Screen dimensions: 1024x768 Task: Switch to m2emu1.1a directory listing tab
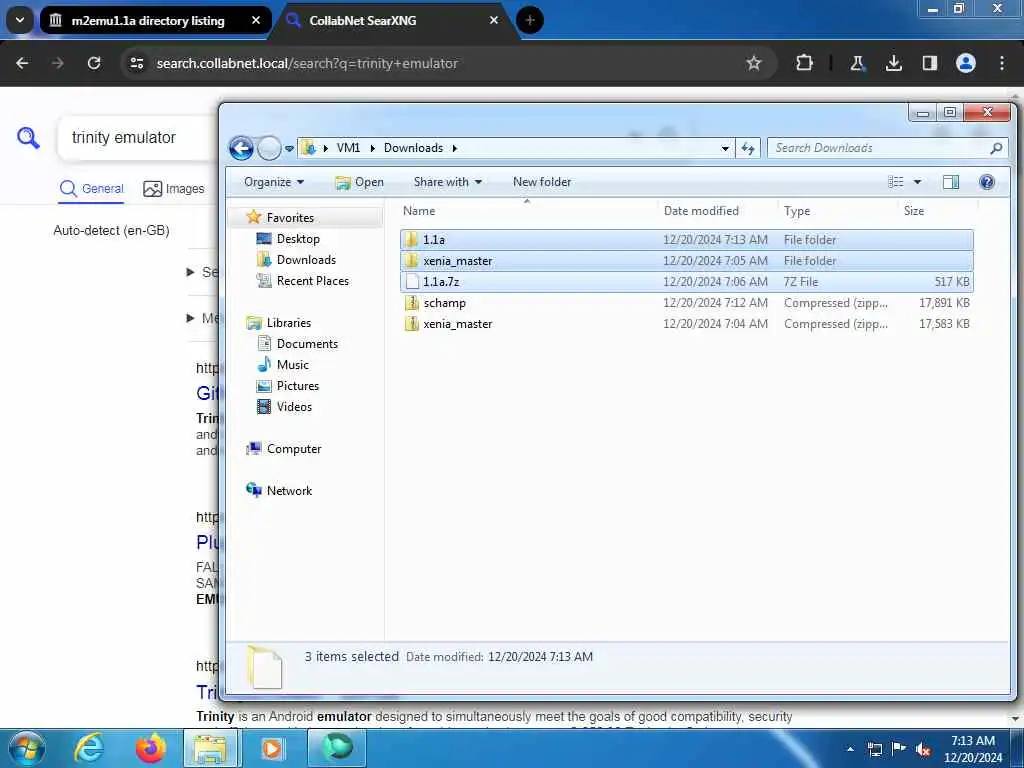pyautogui.click(x=148, y=21)
